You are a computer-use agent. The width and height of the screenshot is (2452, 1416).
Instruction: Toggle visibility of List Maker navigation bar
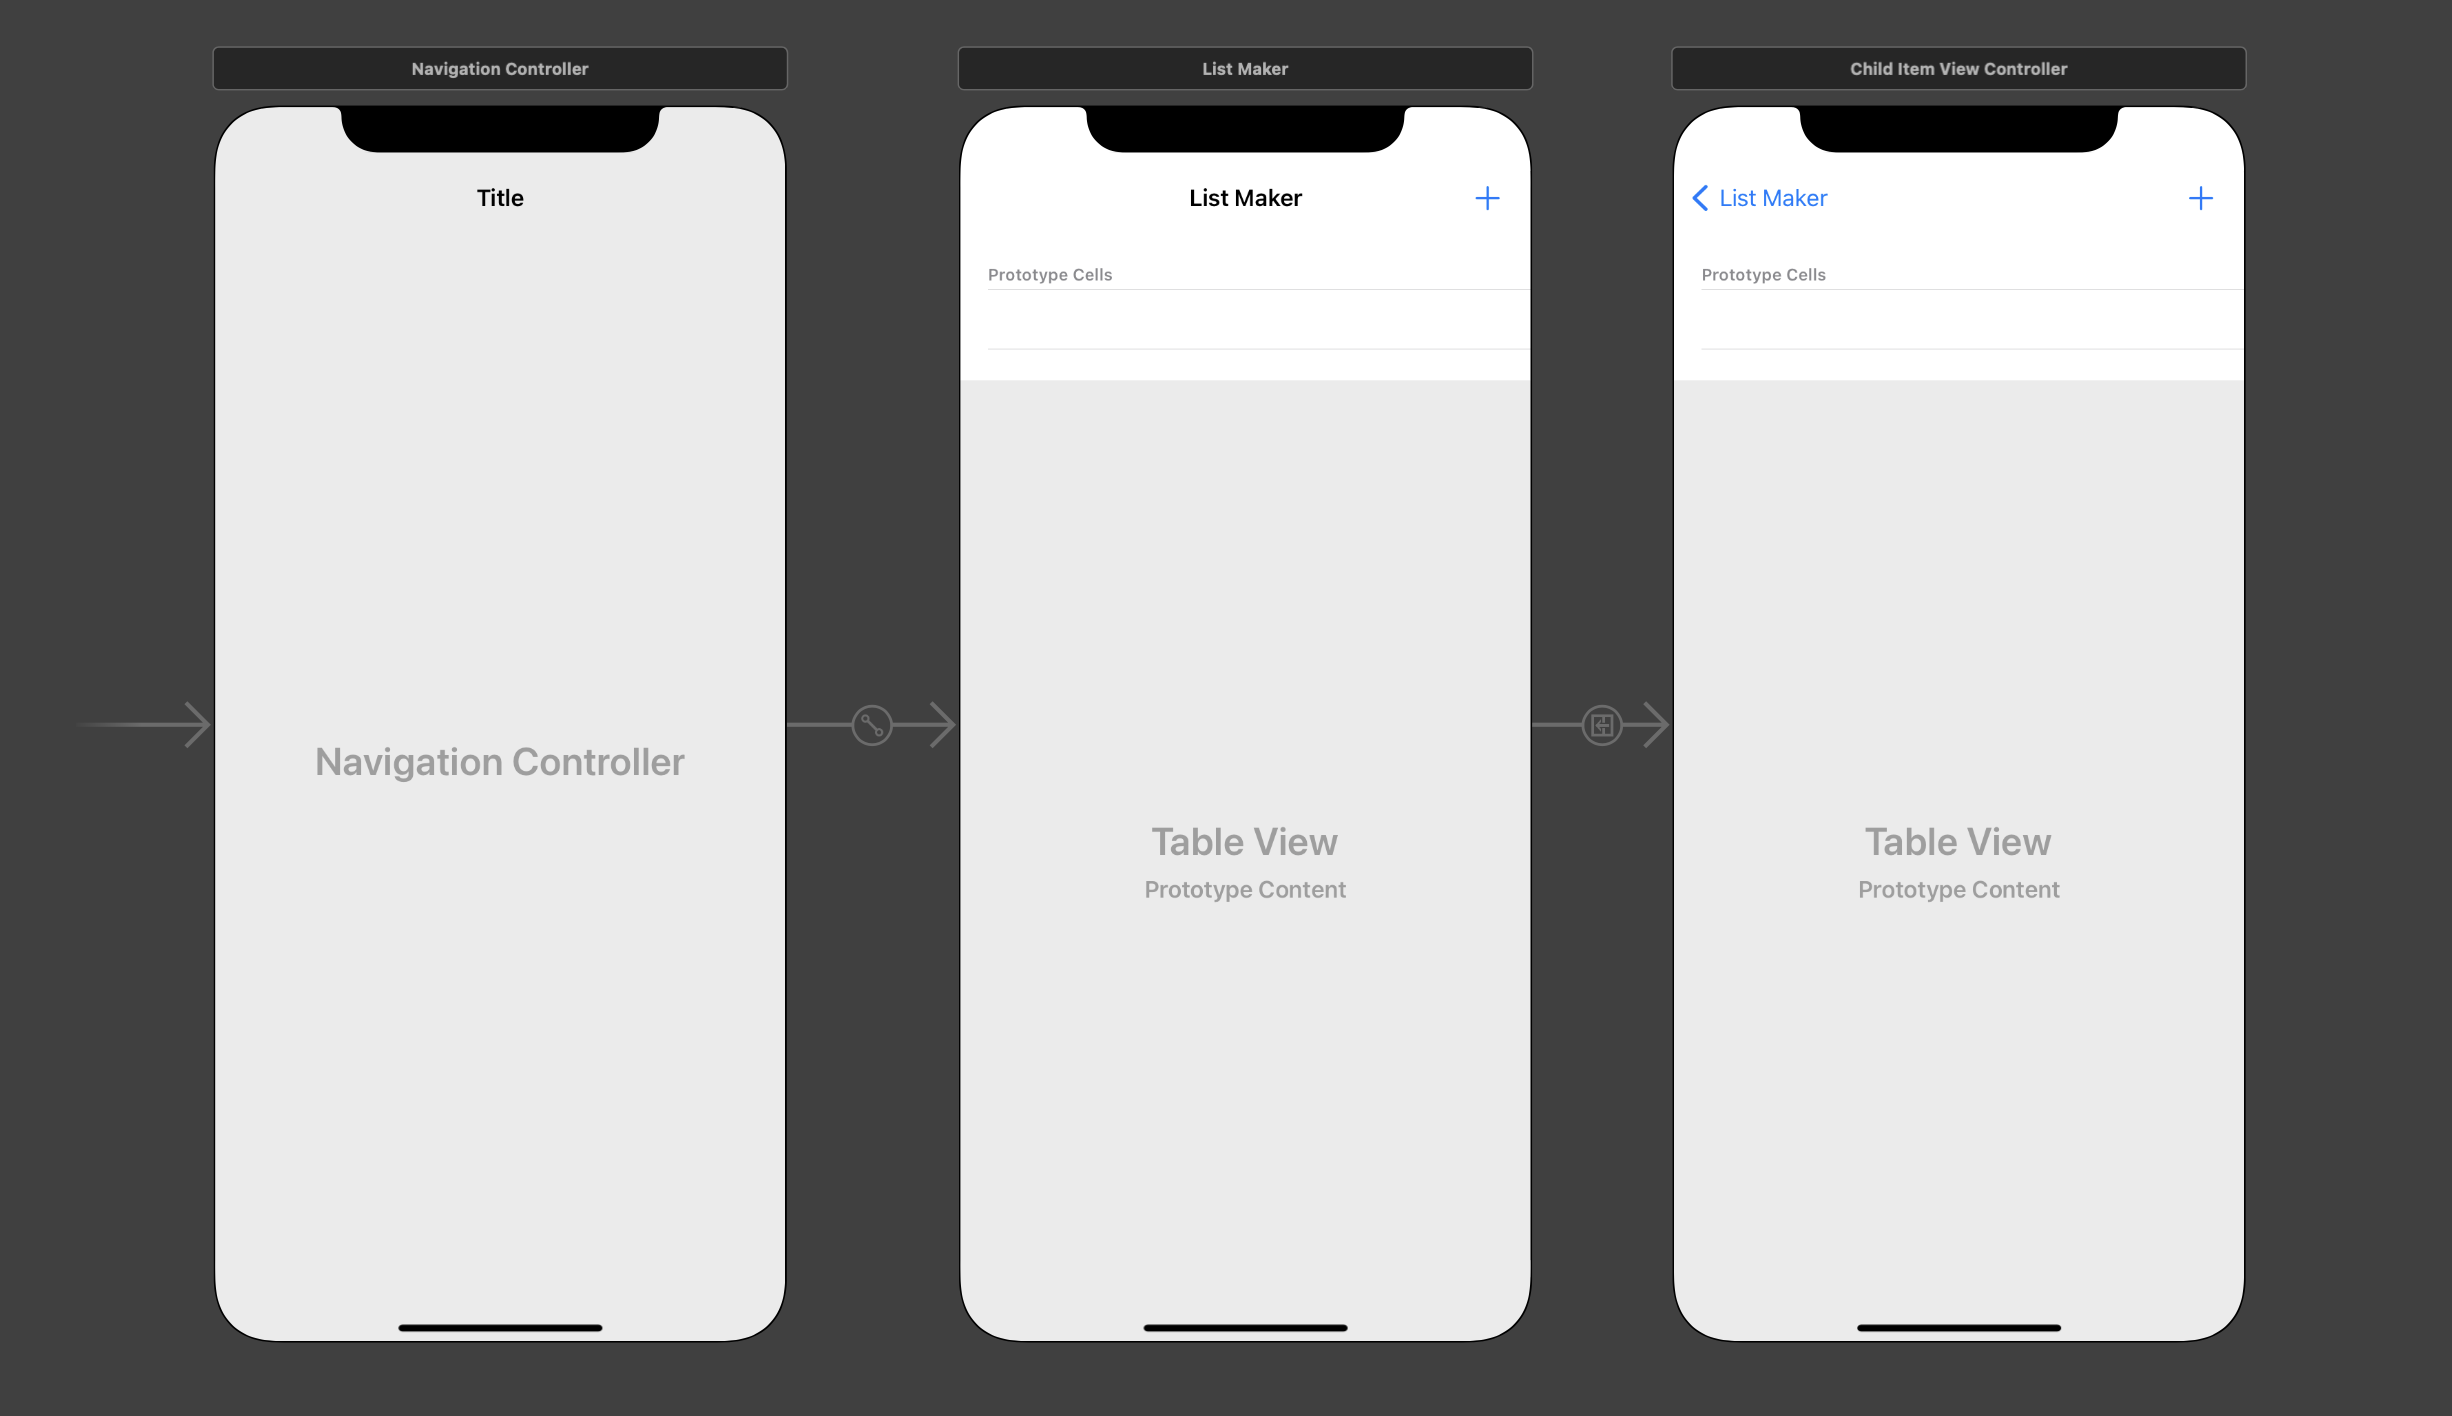coord(1244,197)
